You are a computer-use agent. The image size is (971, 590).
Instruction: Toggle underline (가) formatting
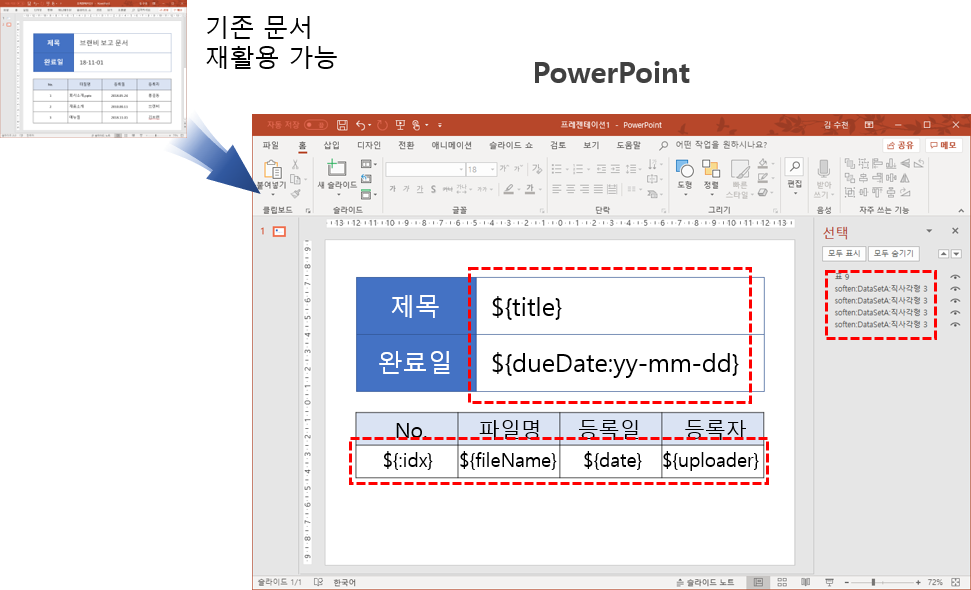420,189
